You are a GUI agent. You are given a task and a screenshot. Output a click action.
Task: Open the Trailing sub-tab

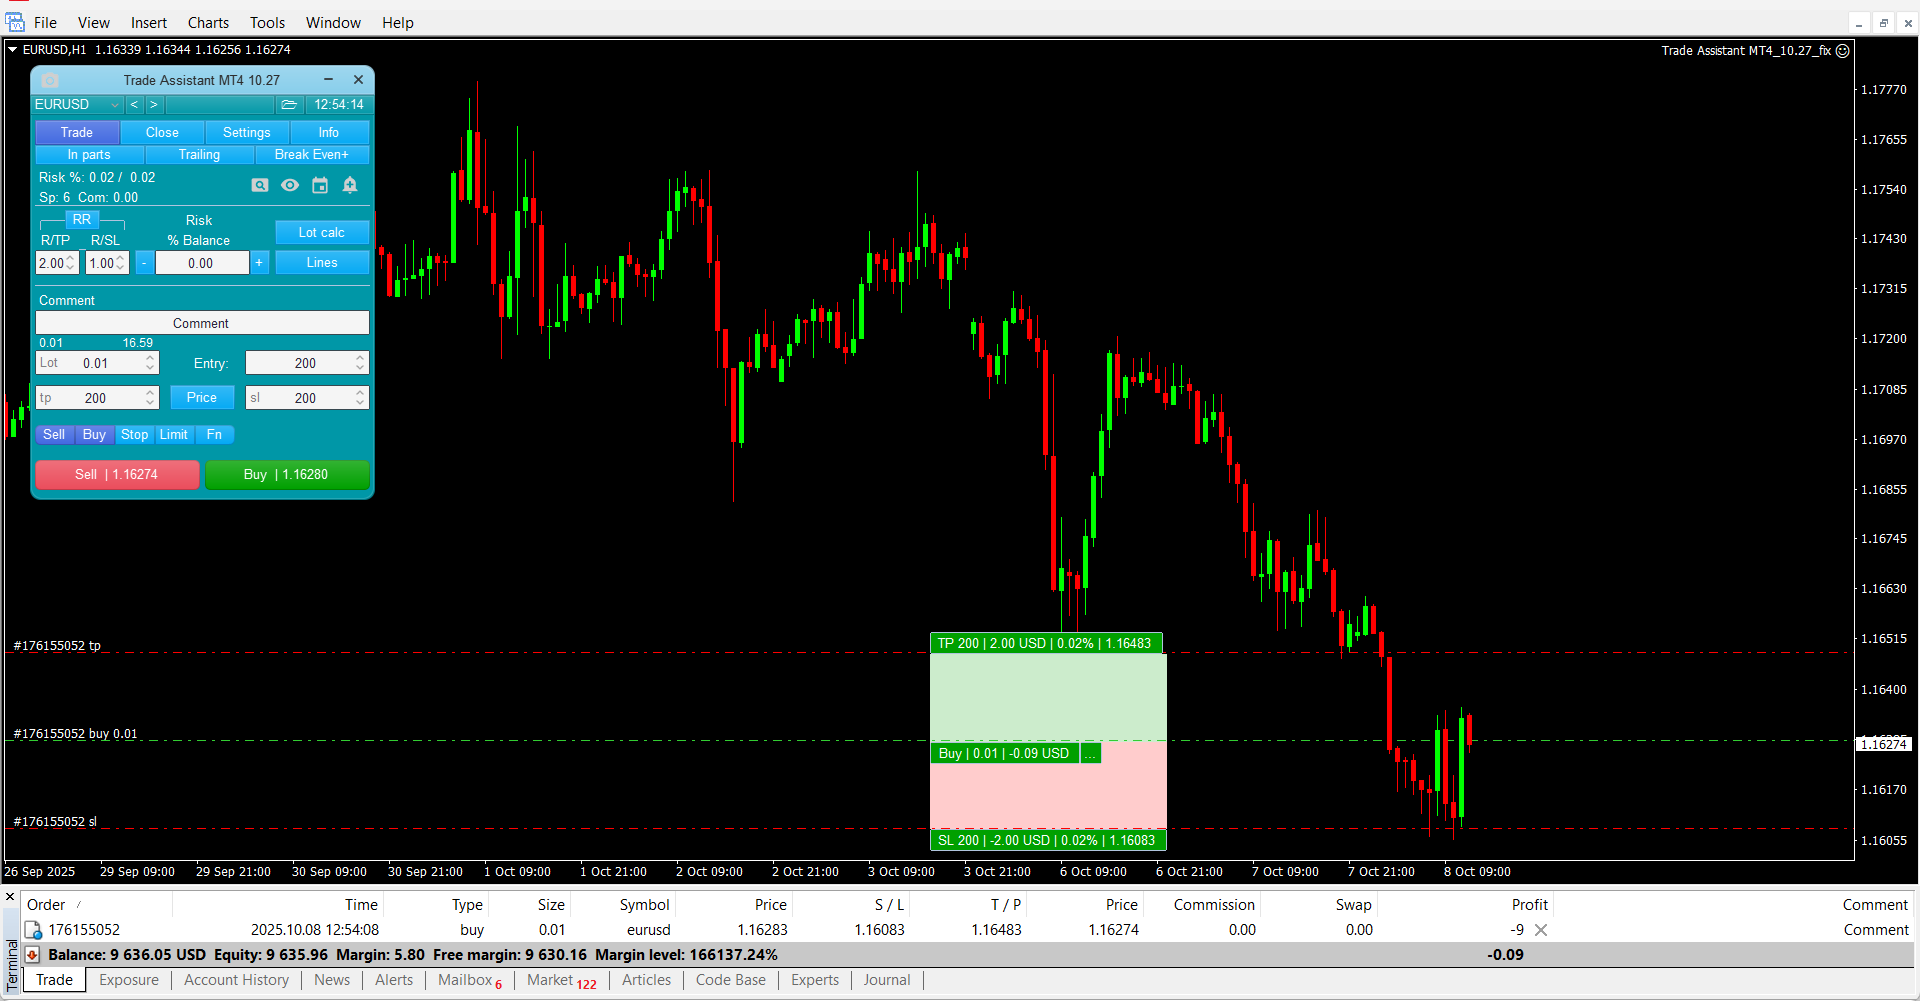(x=199, y=155)
